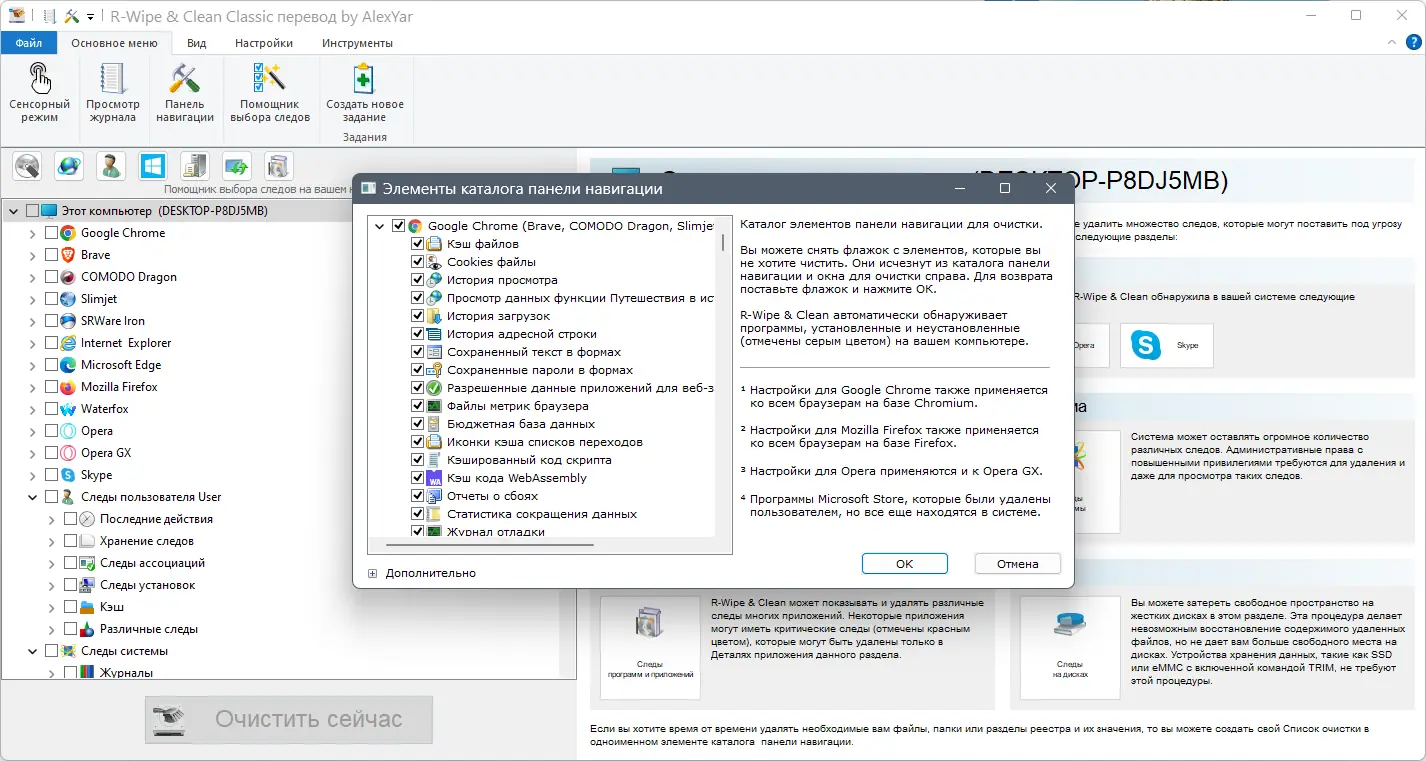Switch to the Основное меню tab
Viewport: 1426px width, 761px height.
(x=114, y=43)
